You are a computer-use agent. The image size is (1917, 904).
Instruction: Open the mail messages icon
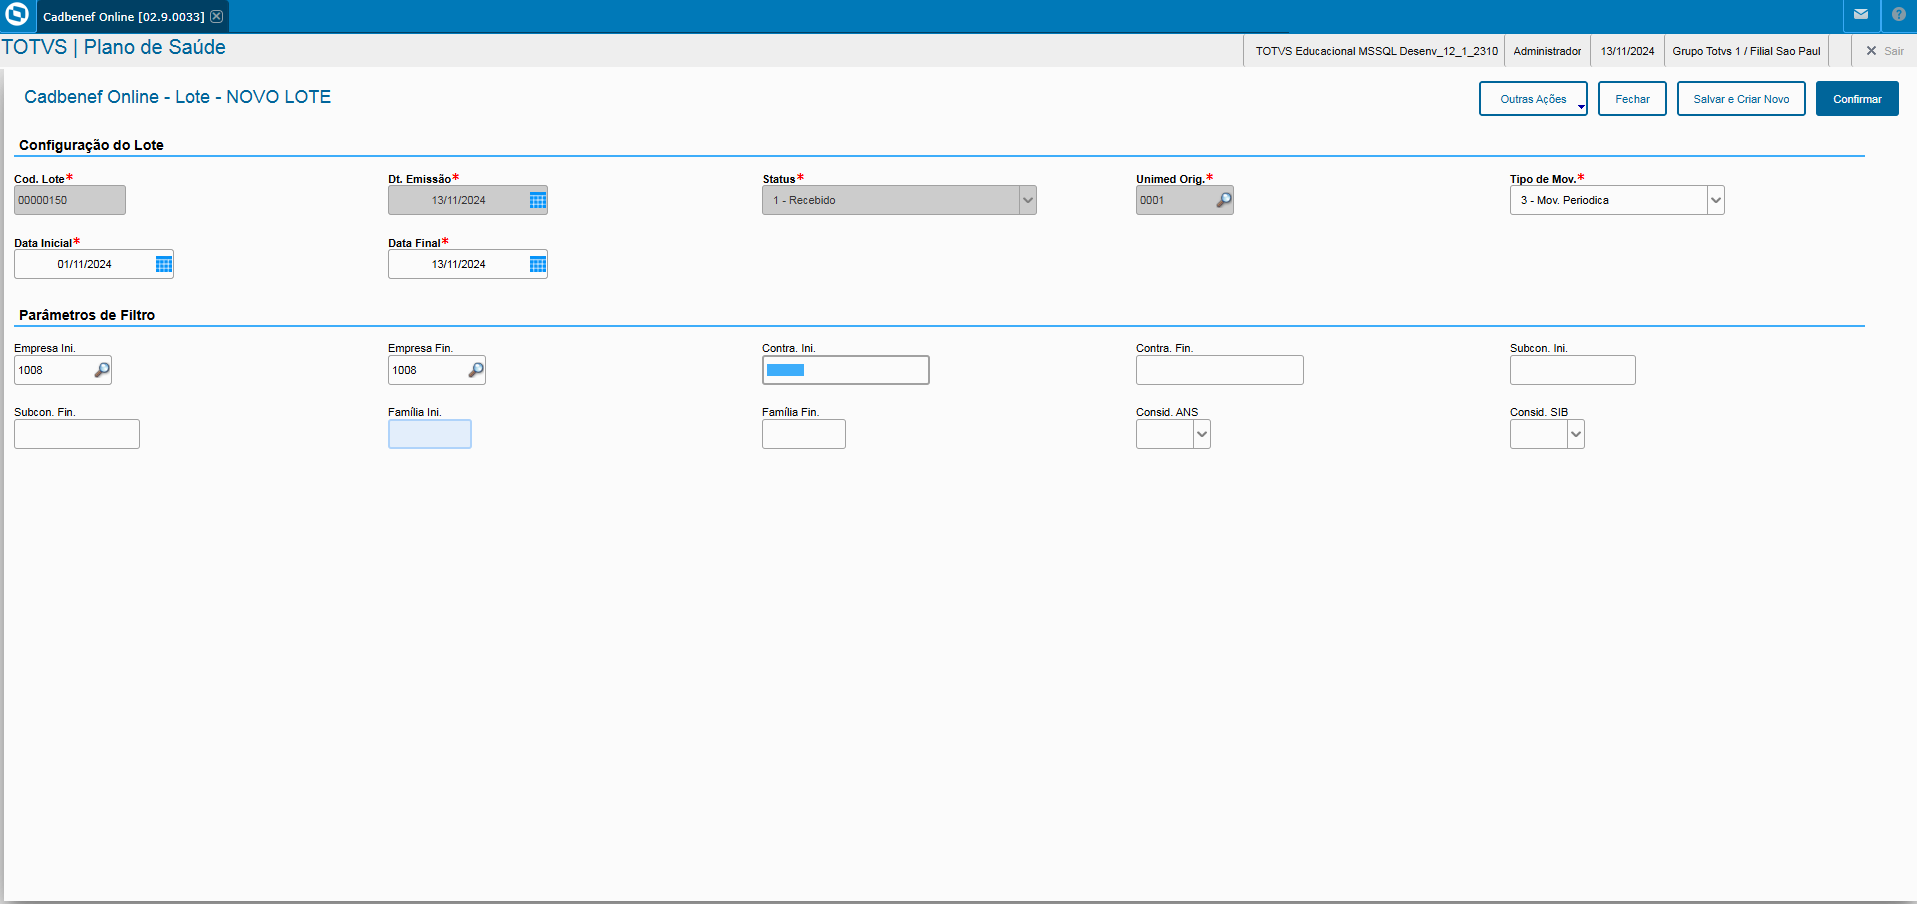[x=1861, y=15]
